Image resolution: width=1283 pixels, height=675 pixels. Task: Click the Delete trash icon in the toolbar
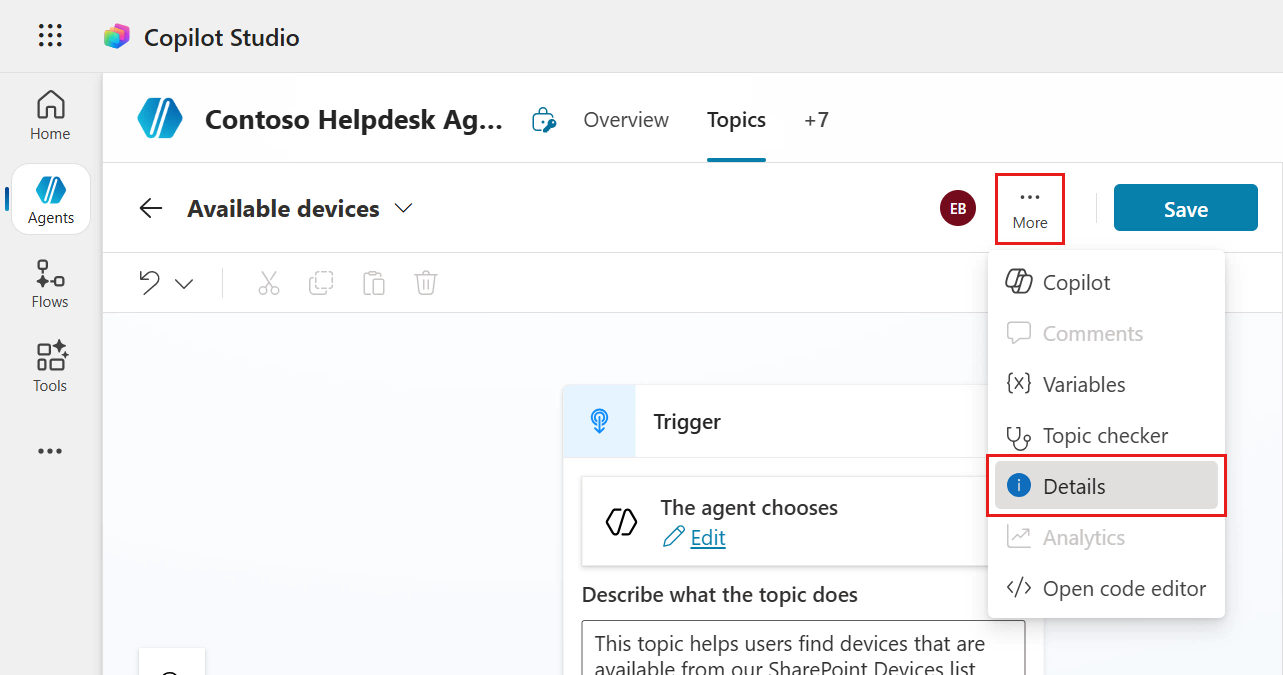pyautogui.click(x=425, y=282)
